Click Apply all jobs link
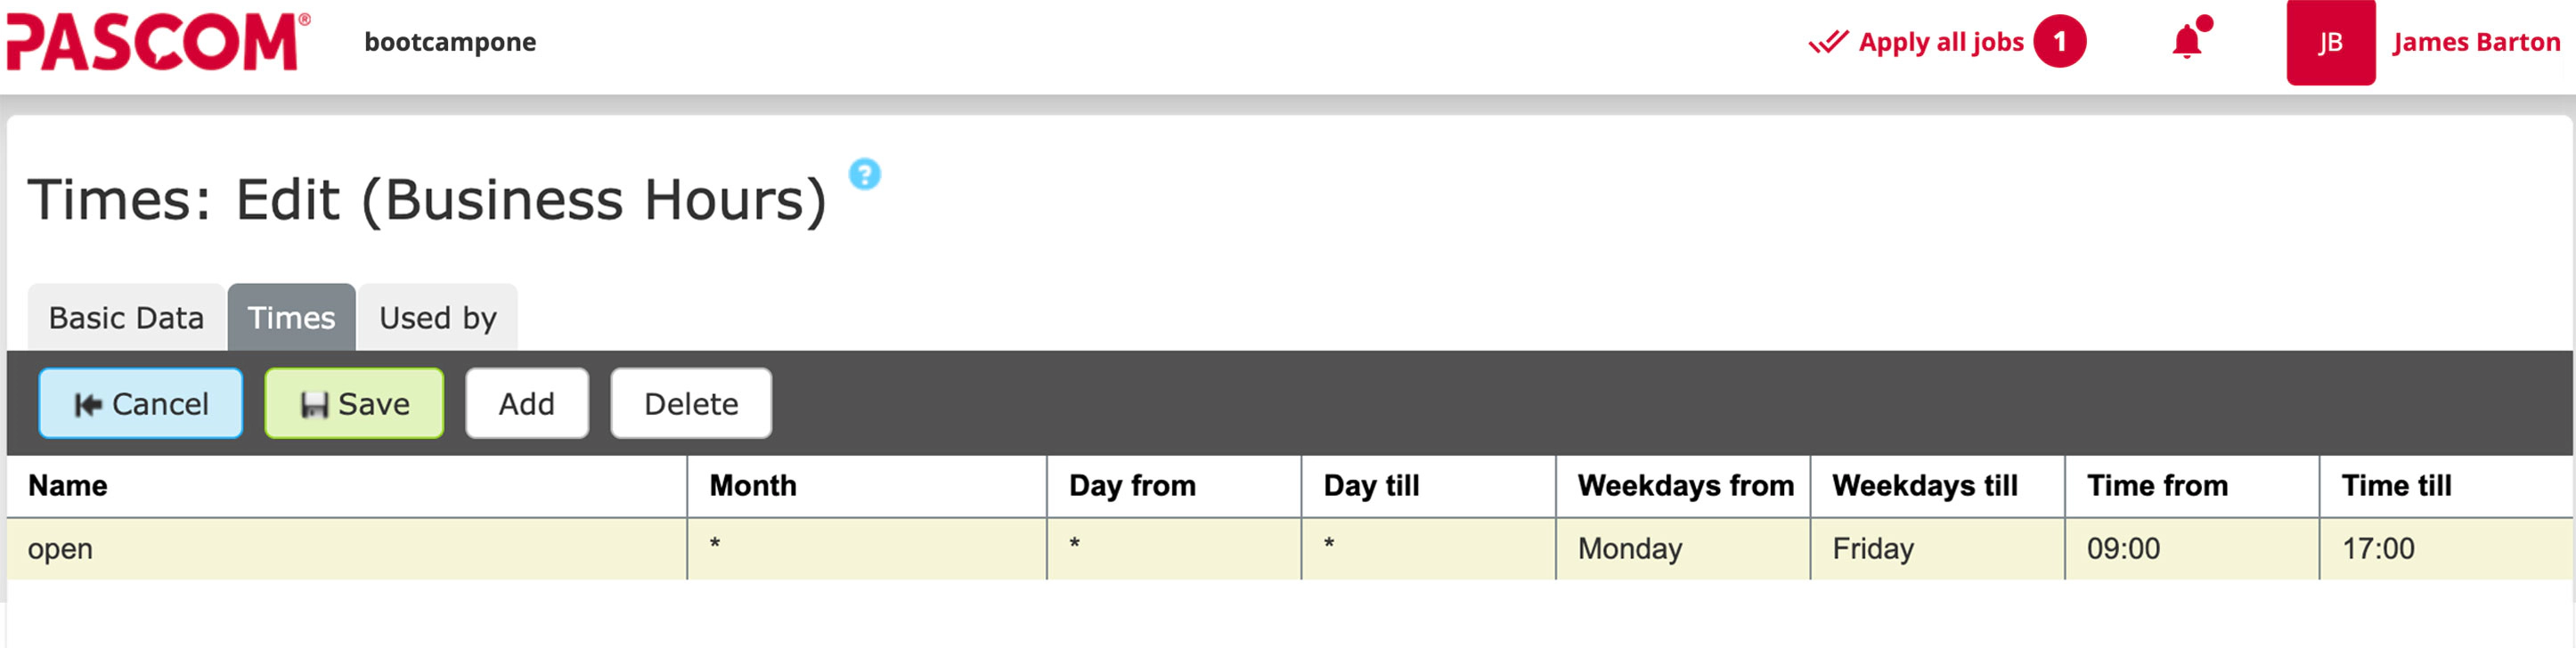The height and width of the screenshot is (648, 2576). tap(1940, 42)
